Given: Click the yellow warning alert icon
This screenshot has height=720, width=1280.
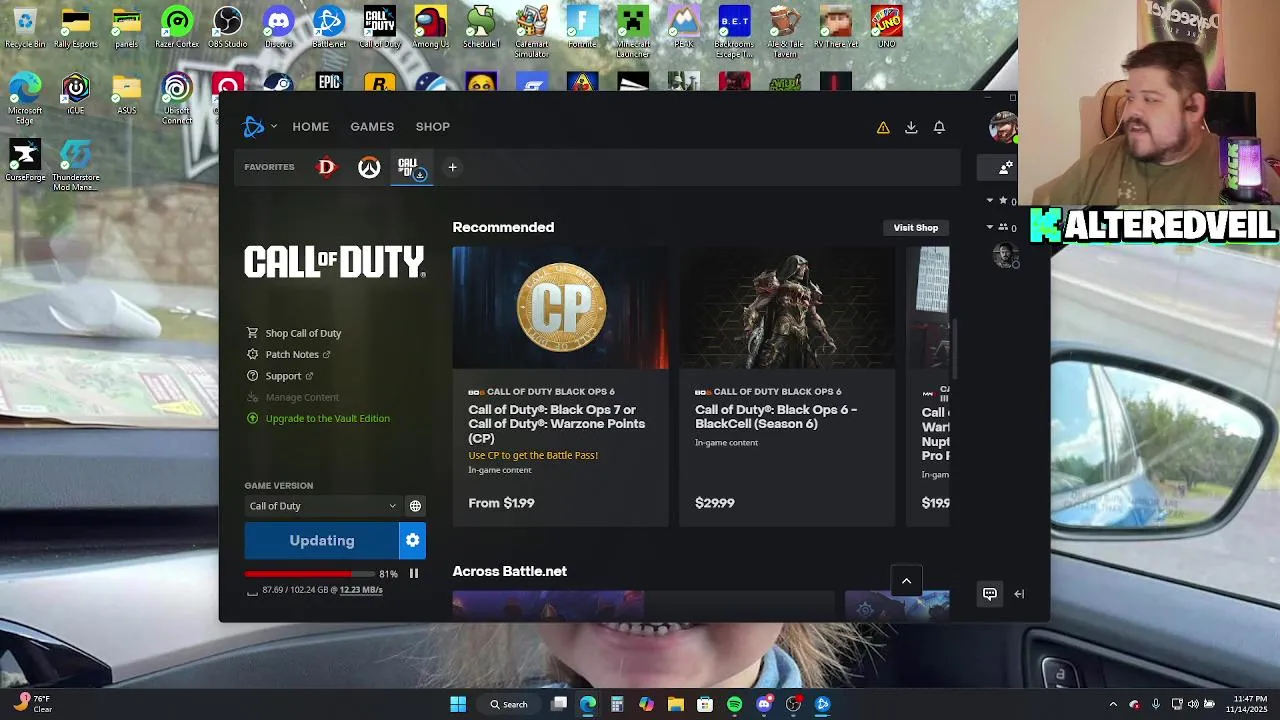Looking at the screenshot, I should click(x=883, y=127).
